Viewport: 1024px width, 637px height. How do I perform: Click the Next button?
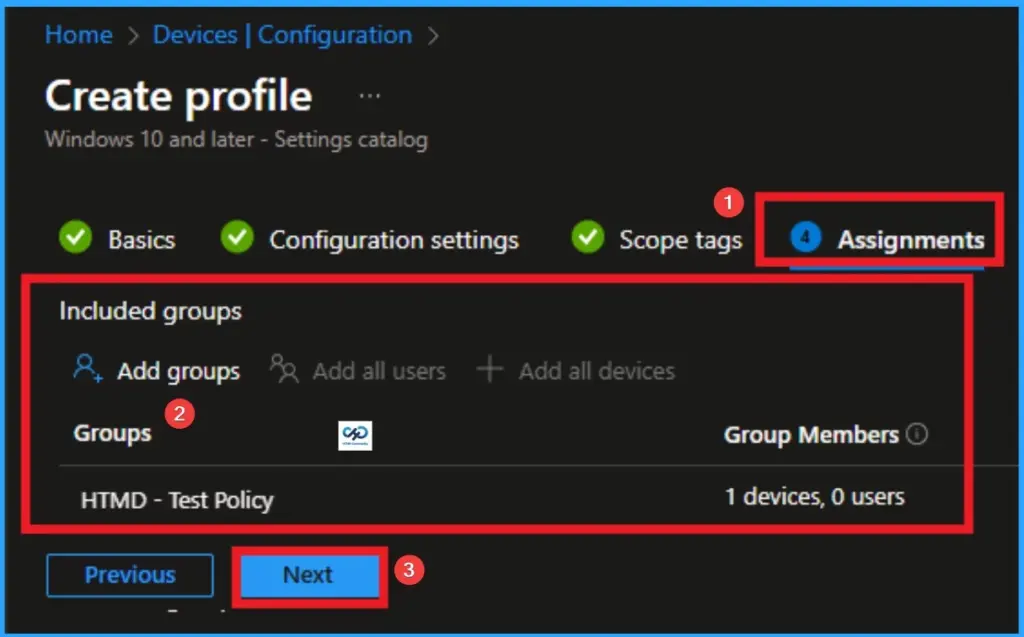pos(308,574)
